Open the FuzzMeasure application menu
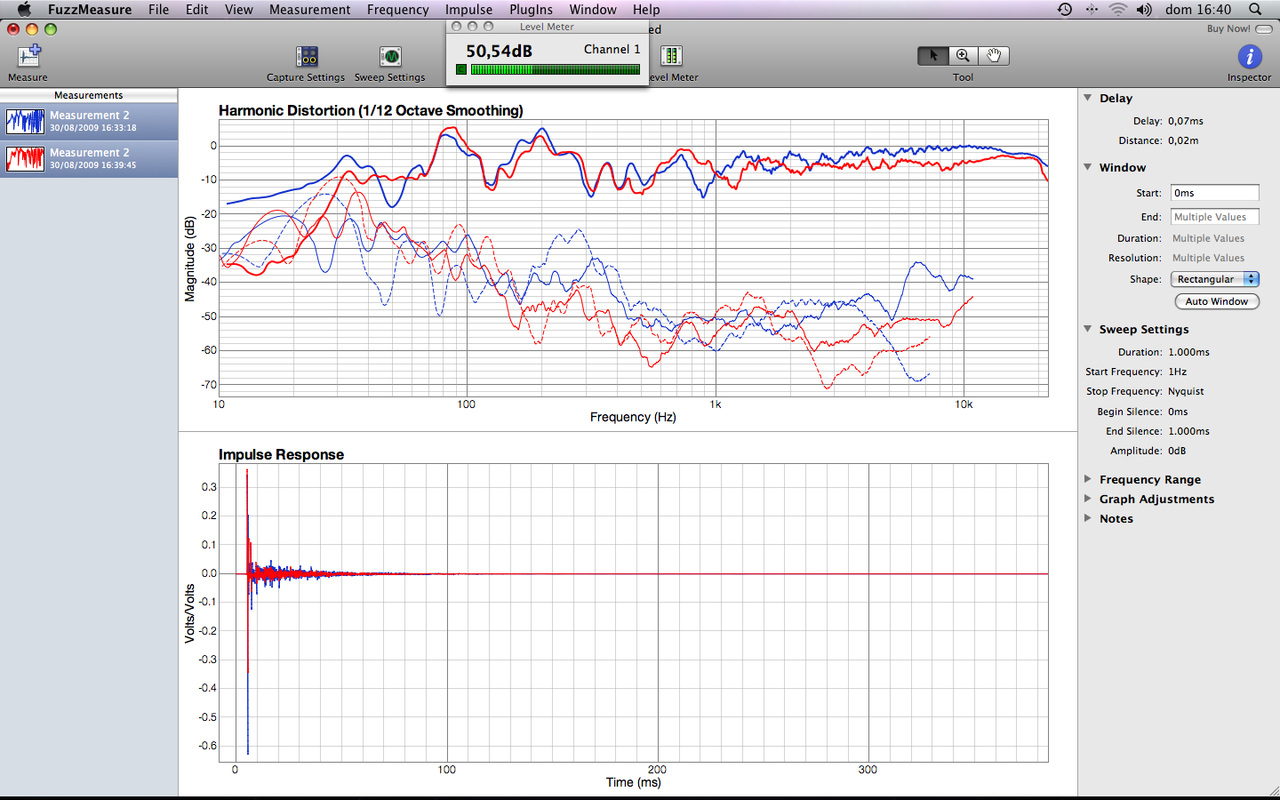1280x800 pixels. (x=89, y=9)
